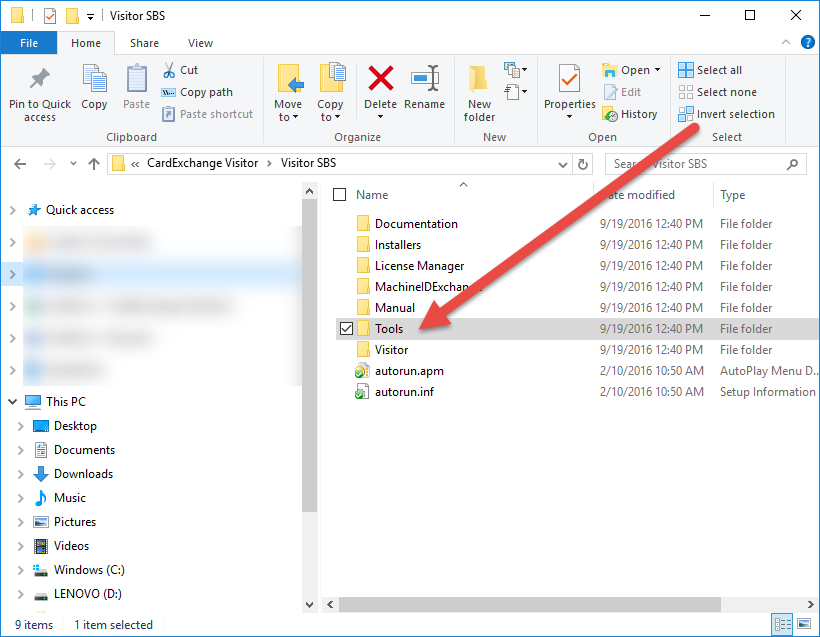Sort by the Type column header
820x637 pixels.
click(x=732, y=195)
